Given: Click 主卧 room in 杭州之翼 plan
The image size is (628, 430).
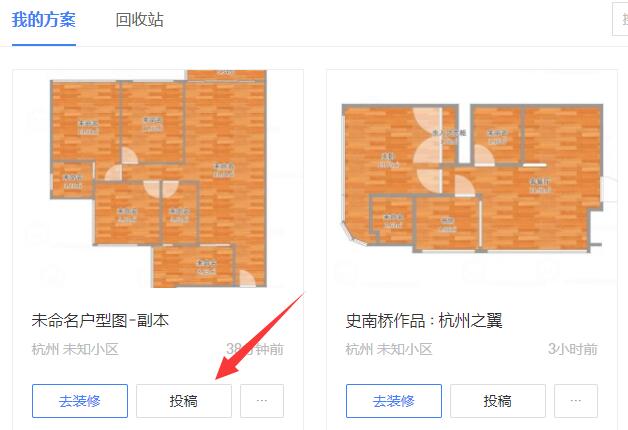Looking at the screenshot, I should point(388,156).
